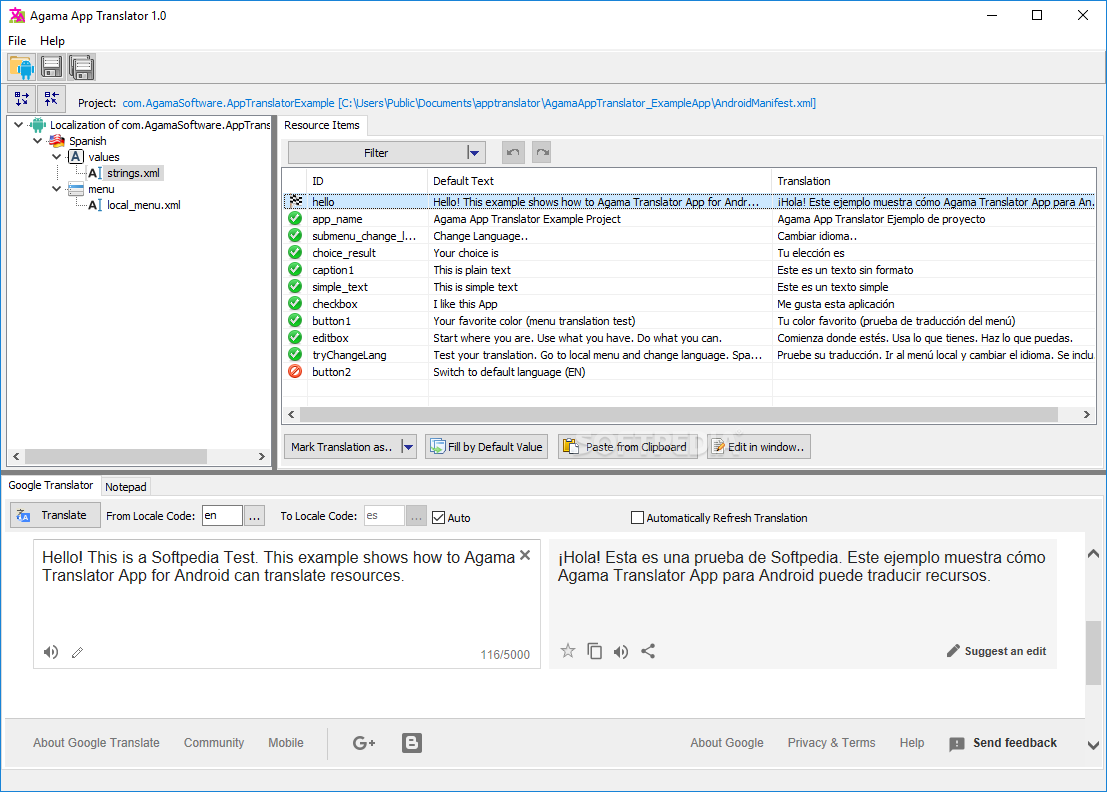The height and width of the screenshot is (792, 1107).
Task: Select strings.xml in the tree
Action: (x=133, y=173)
